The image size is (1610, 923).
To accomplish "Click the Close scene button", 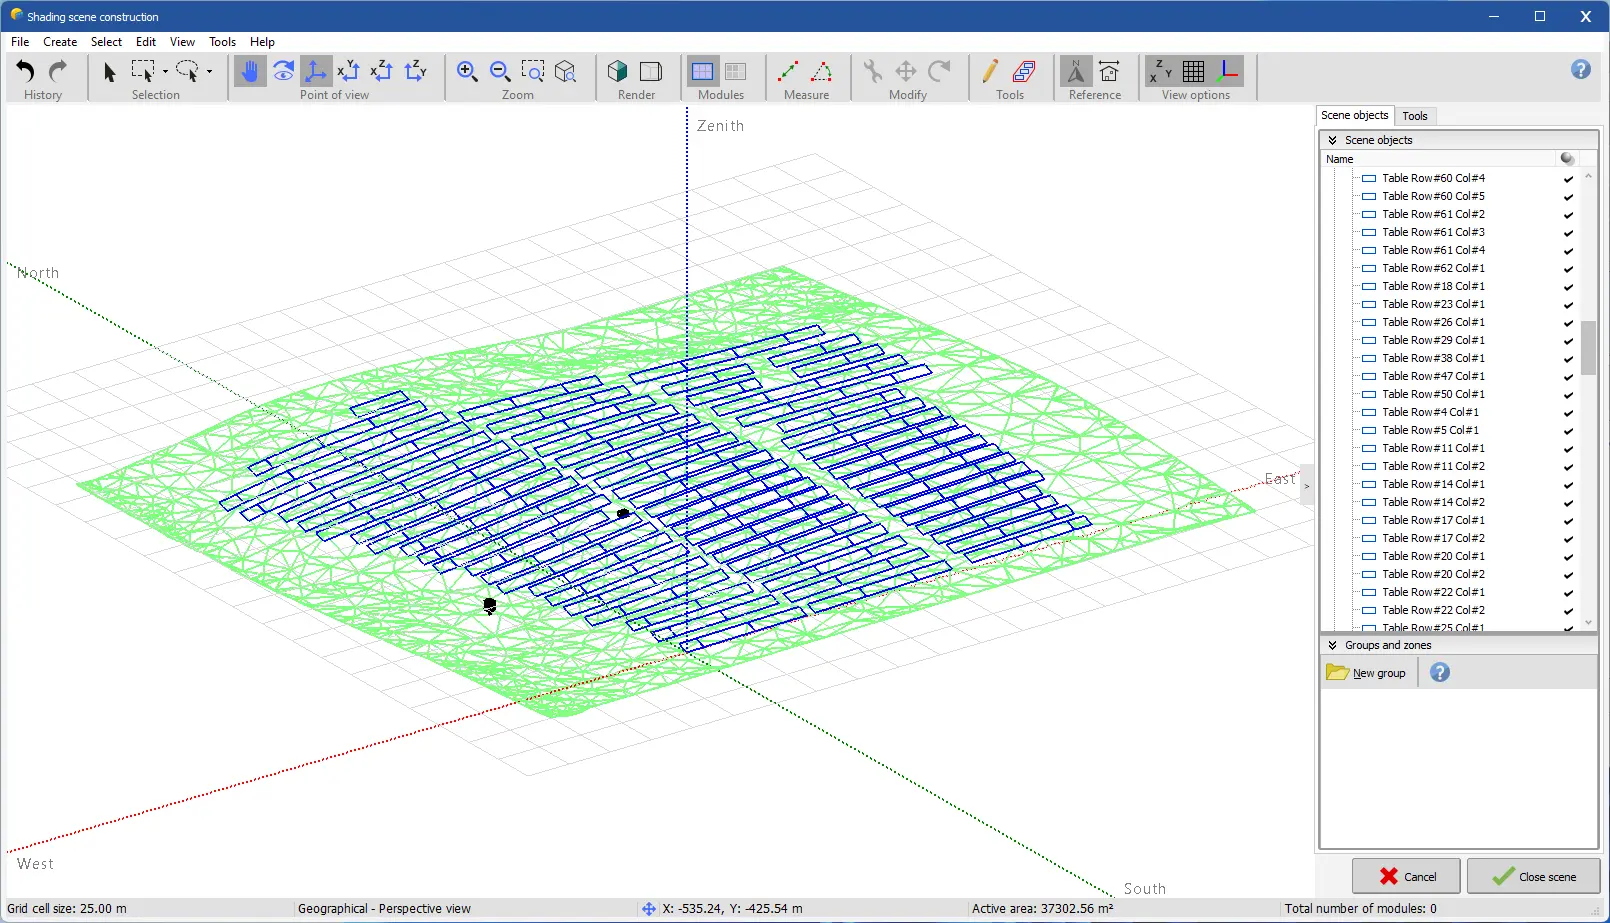I will coord(1533,876).
